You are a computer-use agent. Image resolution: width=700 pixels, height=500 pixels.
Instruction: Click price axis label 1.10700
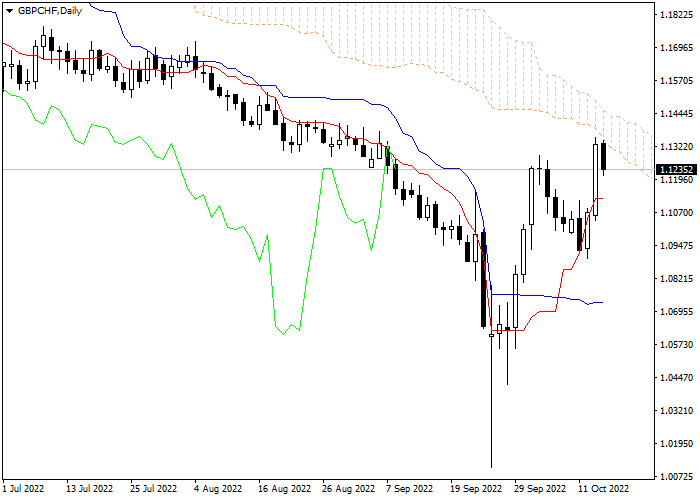pos(676,213)
